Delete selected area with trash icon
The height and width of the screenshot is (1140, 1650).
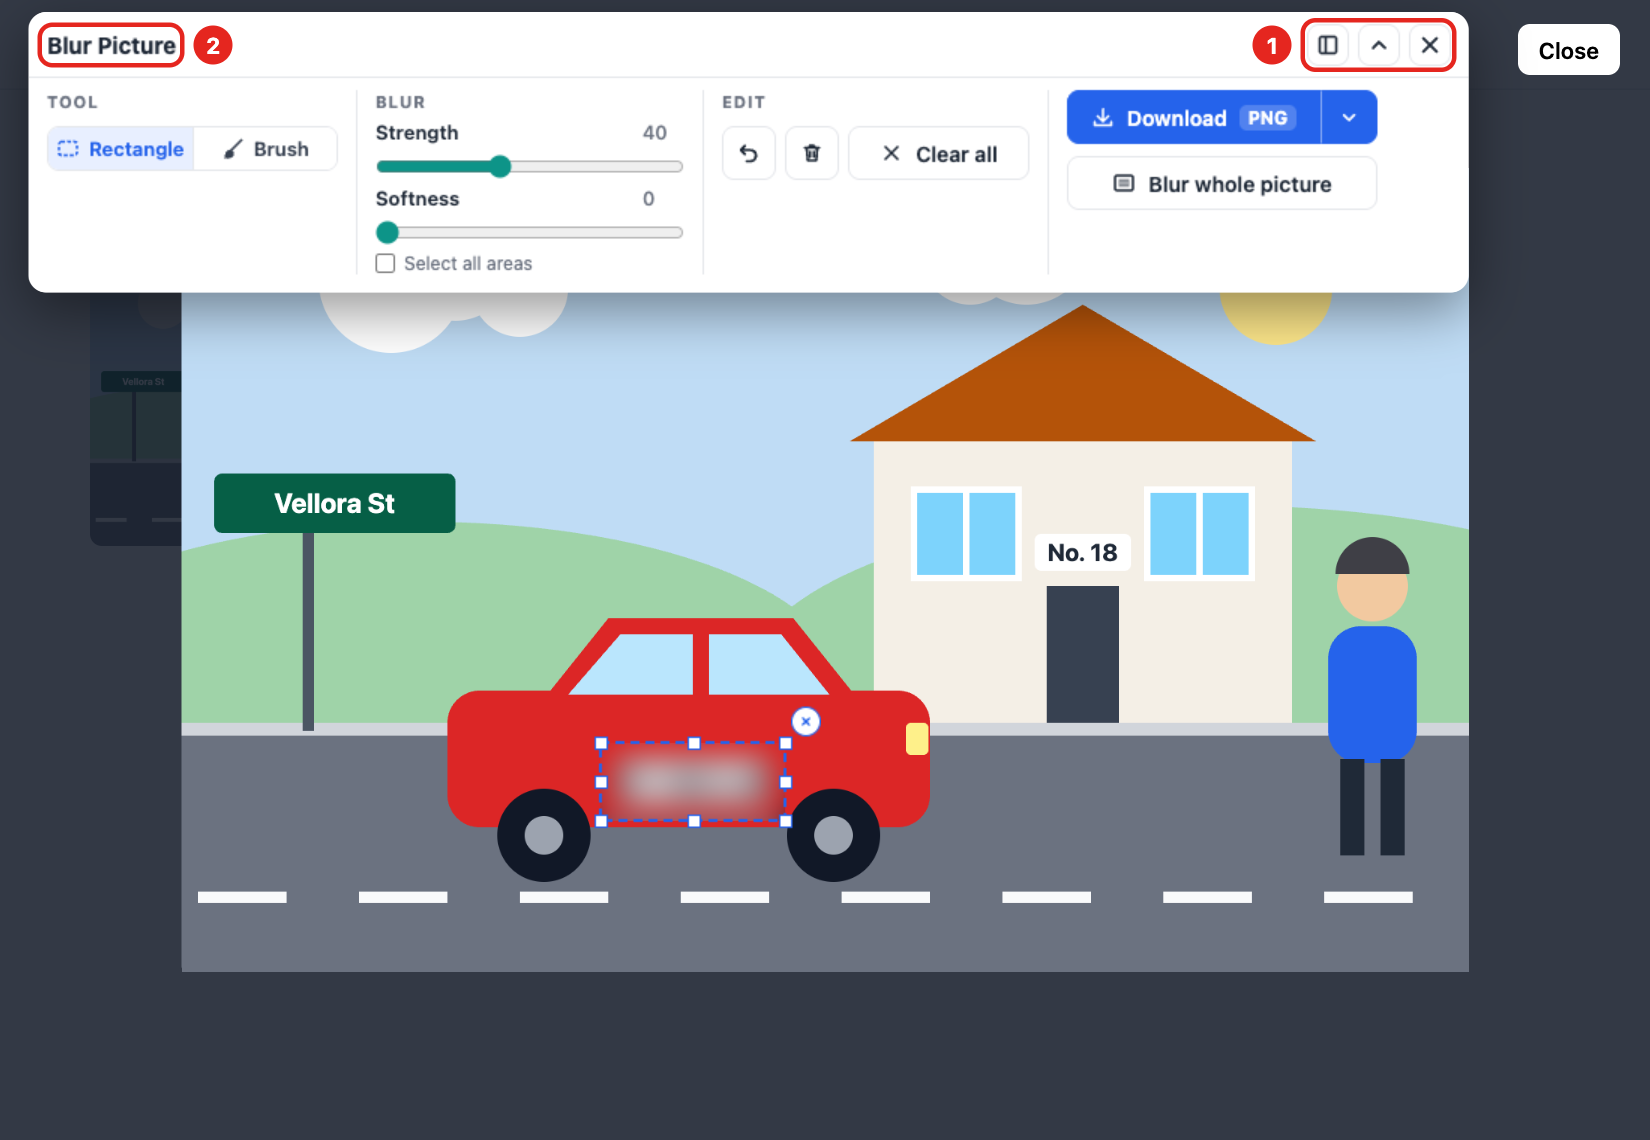point(812,153)
